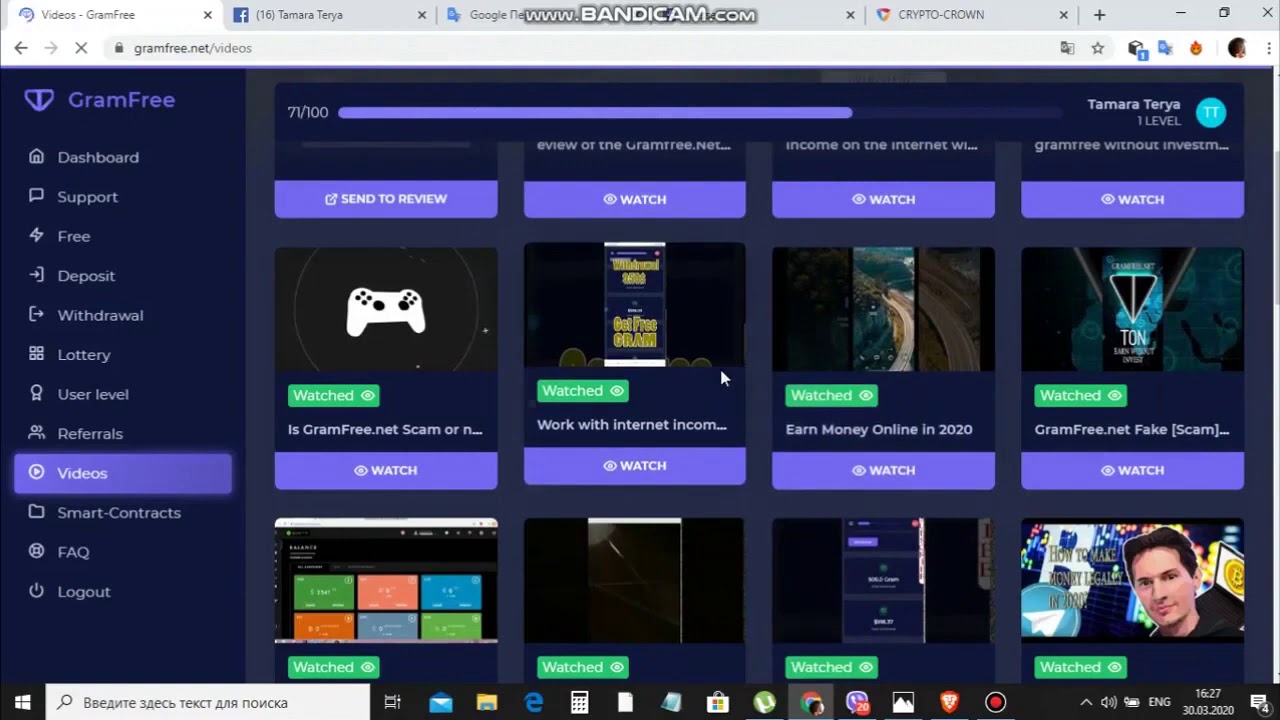1280x720 pixels.
Task: Click the Watched eye badge above 'GramFree.net Fake [Scam]'
Action: [x=1080, y=395]
